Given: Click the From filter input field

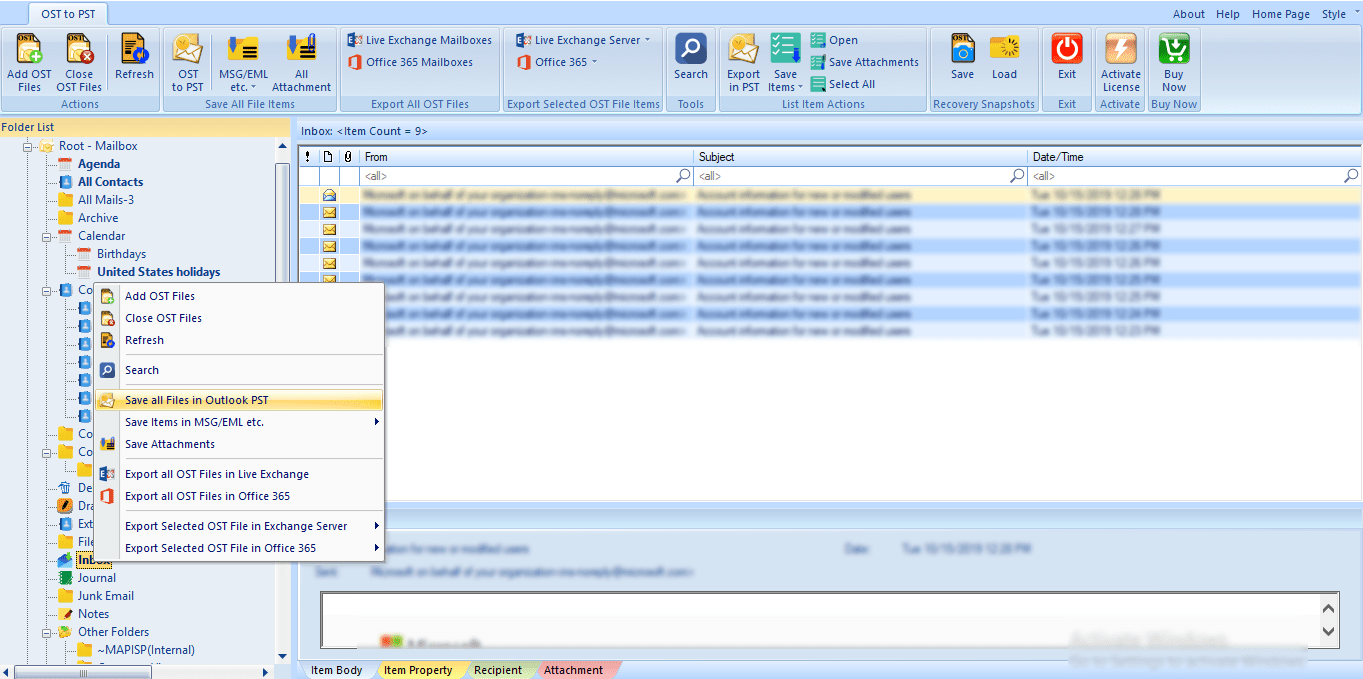Looking at the screenshot, I should 526,176.
